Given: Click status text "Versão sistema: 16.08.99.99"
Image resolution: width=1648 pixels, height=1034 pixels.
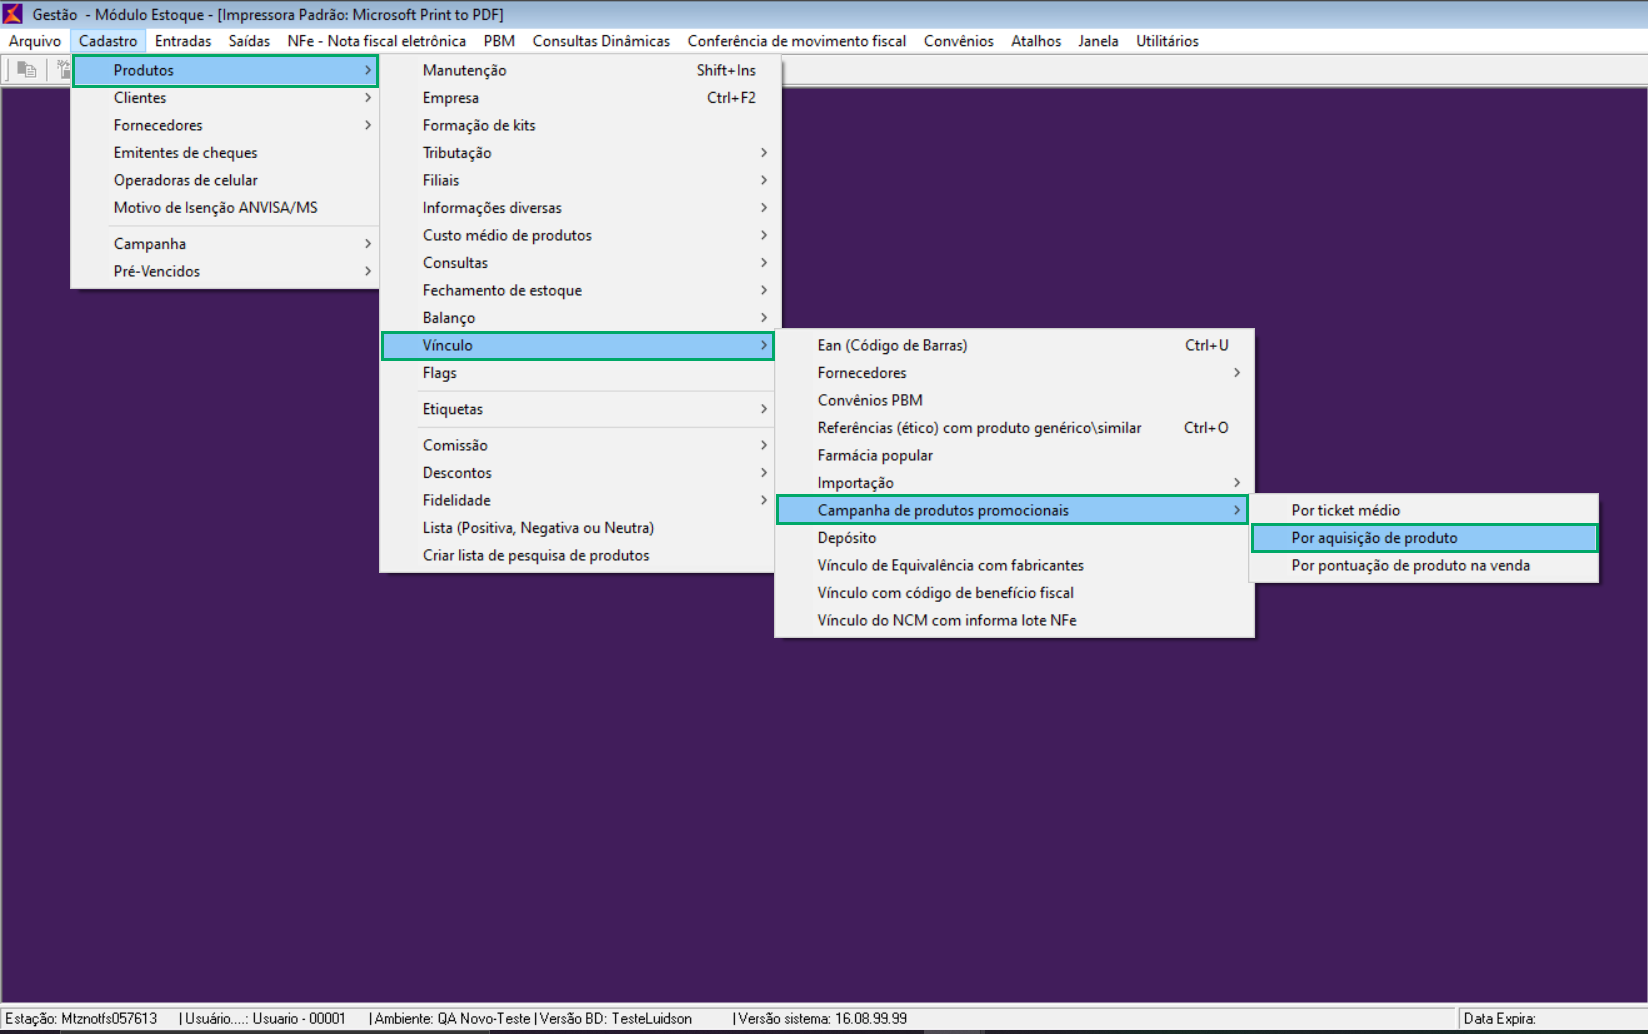Looking at the screenshot, I should click(822, 1019).
